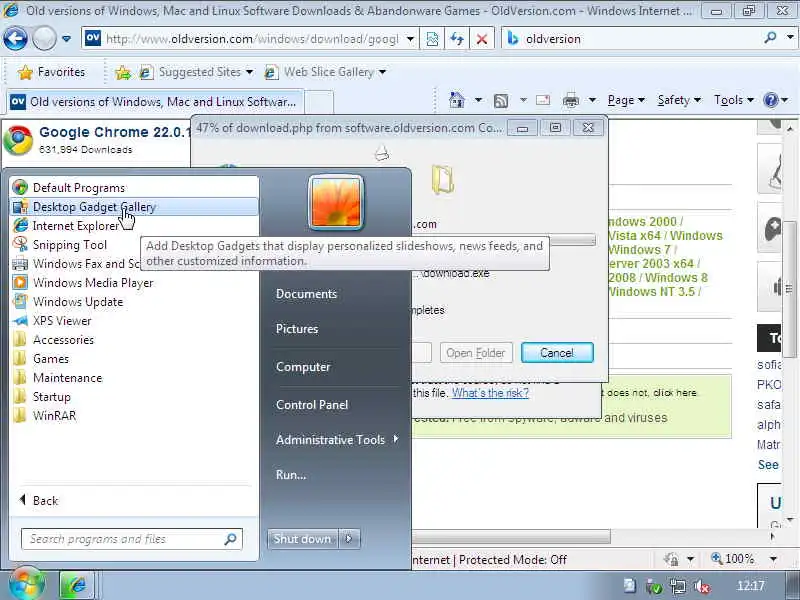The height and width of the screenshot is (600, 800).
Task: Click the user account picture
Action: (336, 203)
